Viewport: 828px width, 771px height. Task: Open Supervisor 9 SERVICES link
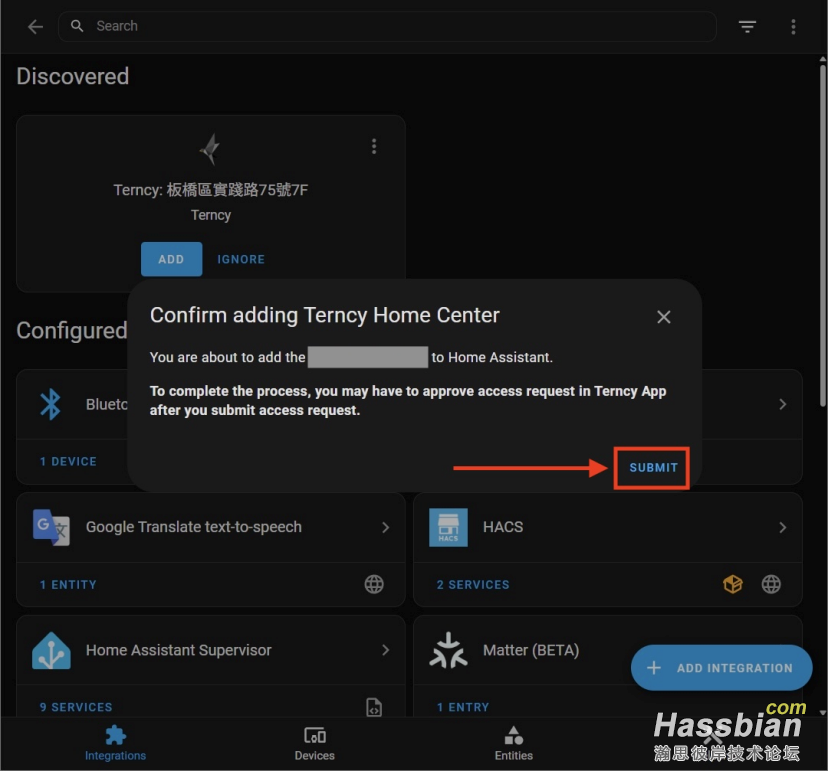(x=76, y=707)
